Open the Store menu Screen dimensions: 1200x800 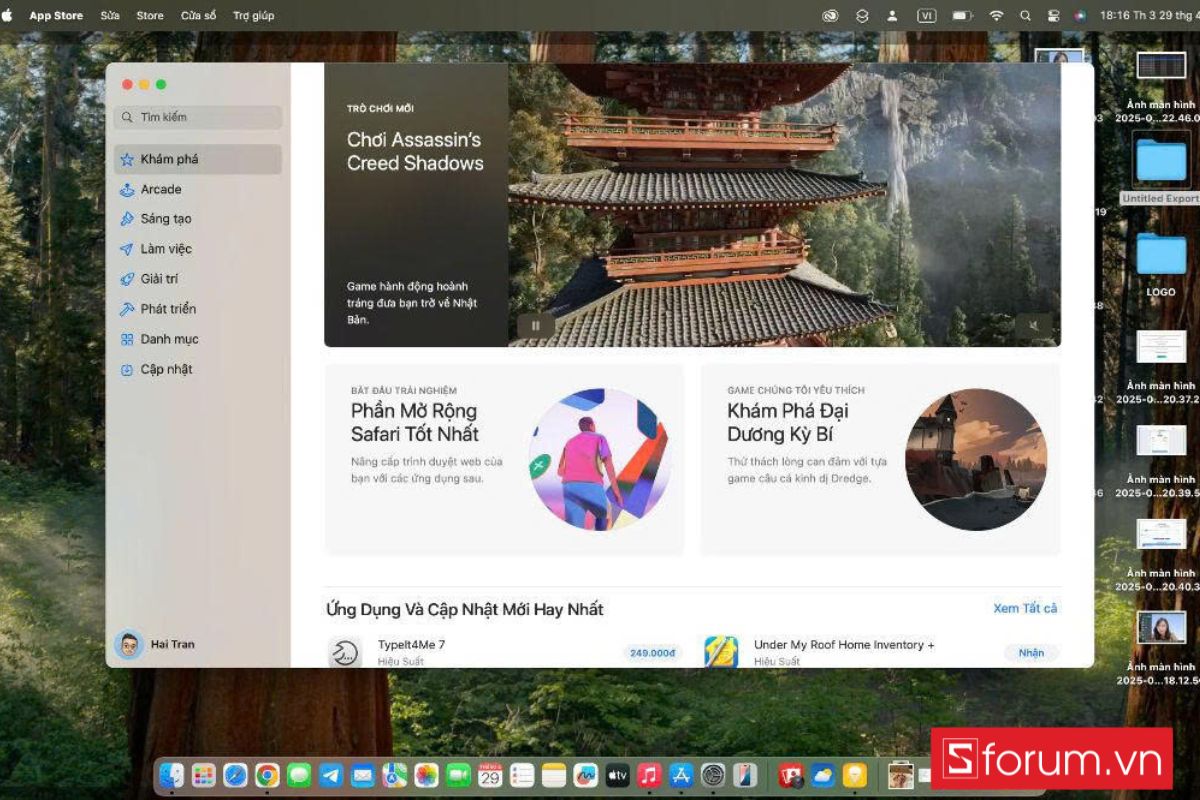150,16
